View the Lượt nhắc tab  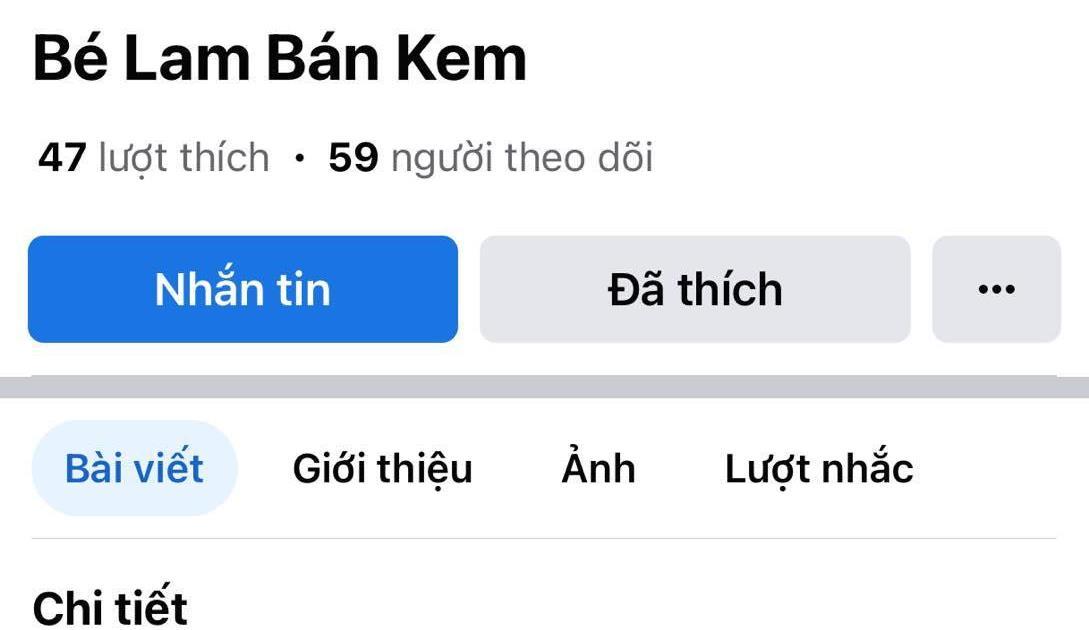click(816, 467)
